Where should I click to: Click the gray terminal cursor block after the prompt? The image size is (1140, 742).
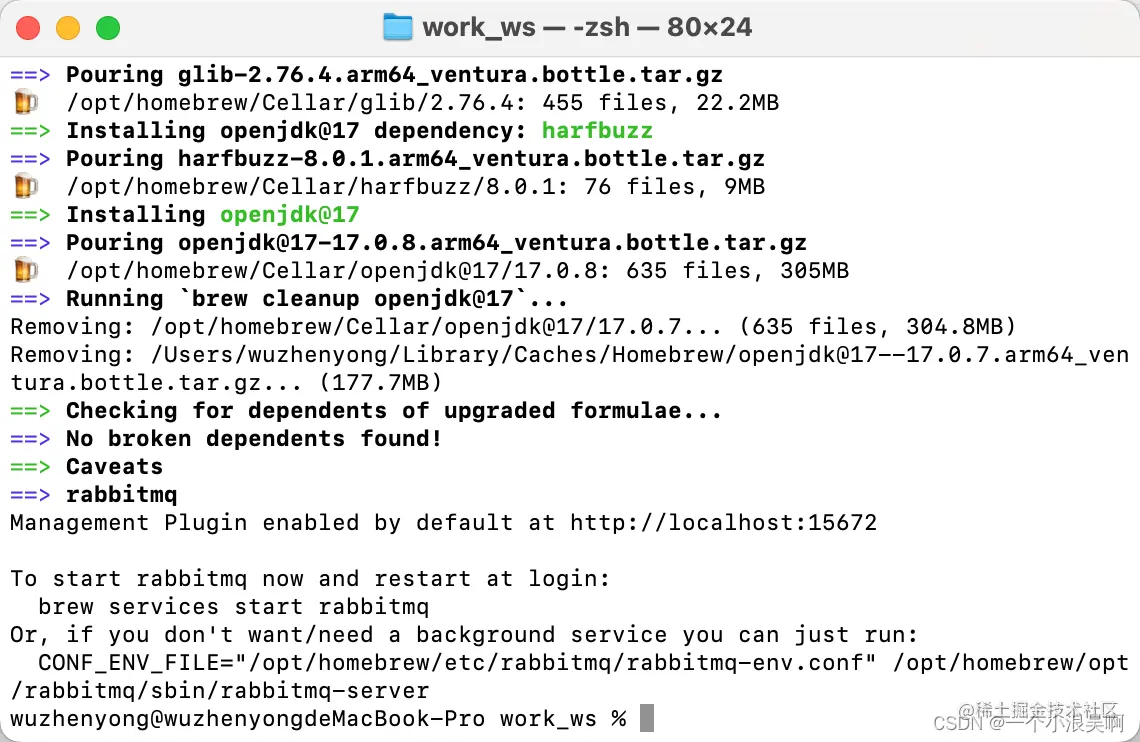(x=647, y=718)
